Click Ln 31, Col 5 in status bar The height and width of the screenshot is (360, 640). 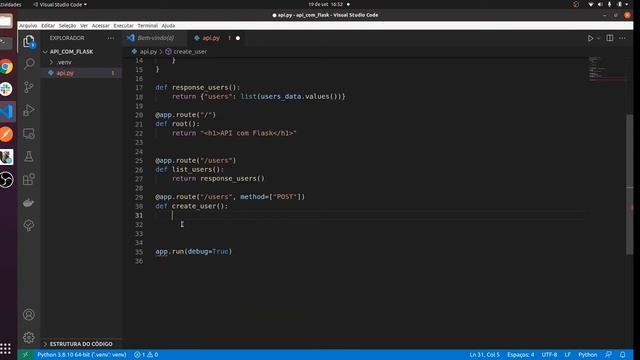pyautogui.click(x=484, y=355)
